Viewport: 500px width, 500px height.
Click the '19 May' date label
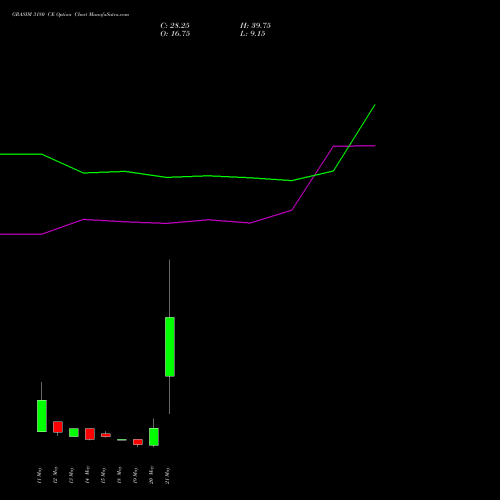pos(135,475)
